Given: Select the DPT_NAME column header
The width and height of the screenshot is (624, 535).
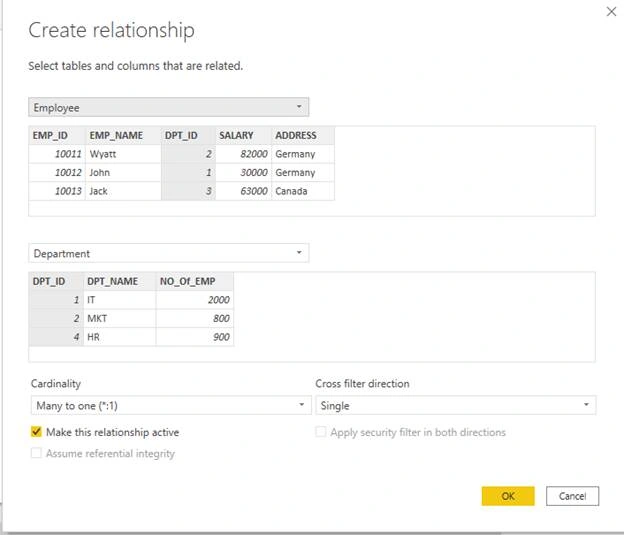Looking at the screenshot, I should click(119, 281).
